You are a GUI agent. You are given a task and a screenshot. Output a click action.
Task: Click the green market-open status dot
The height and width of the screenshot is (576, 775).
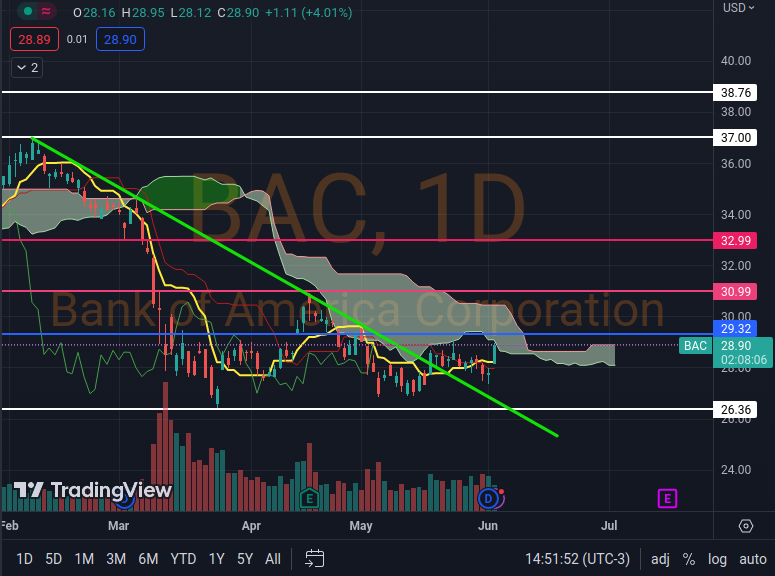[28, 11]
